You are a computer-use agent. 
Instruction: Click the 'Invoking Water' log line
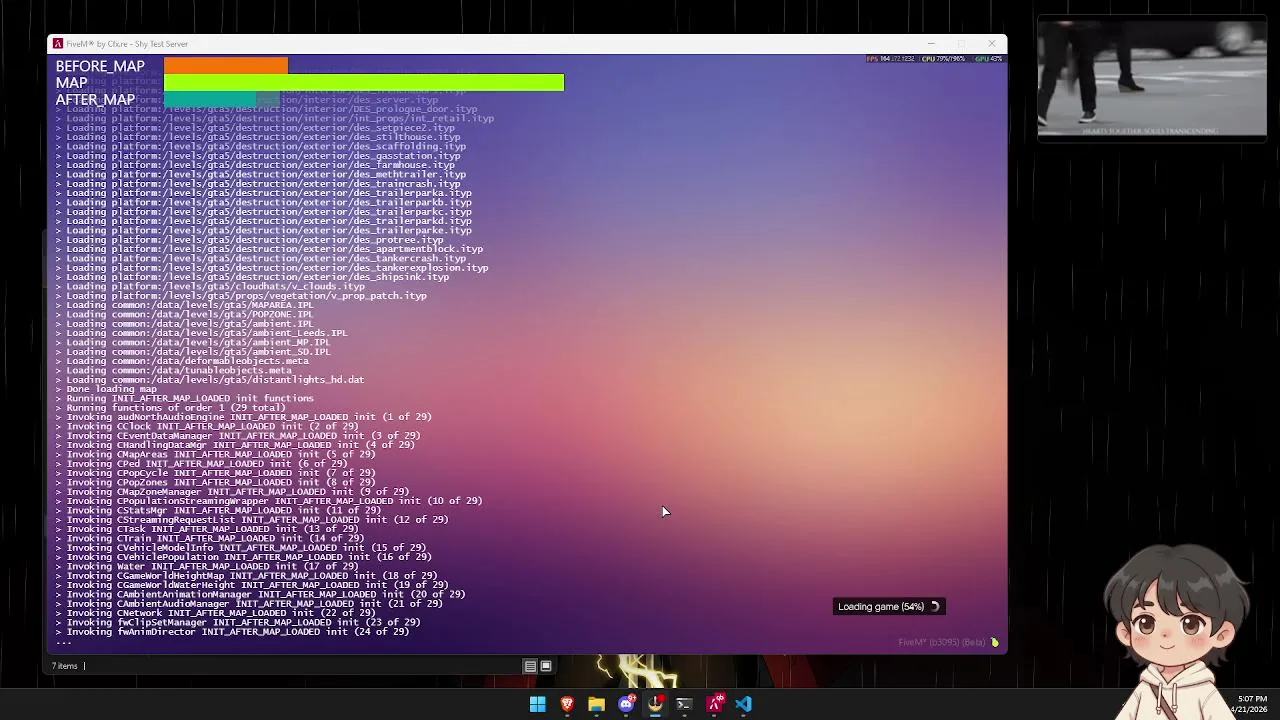pos(207,566)
